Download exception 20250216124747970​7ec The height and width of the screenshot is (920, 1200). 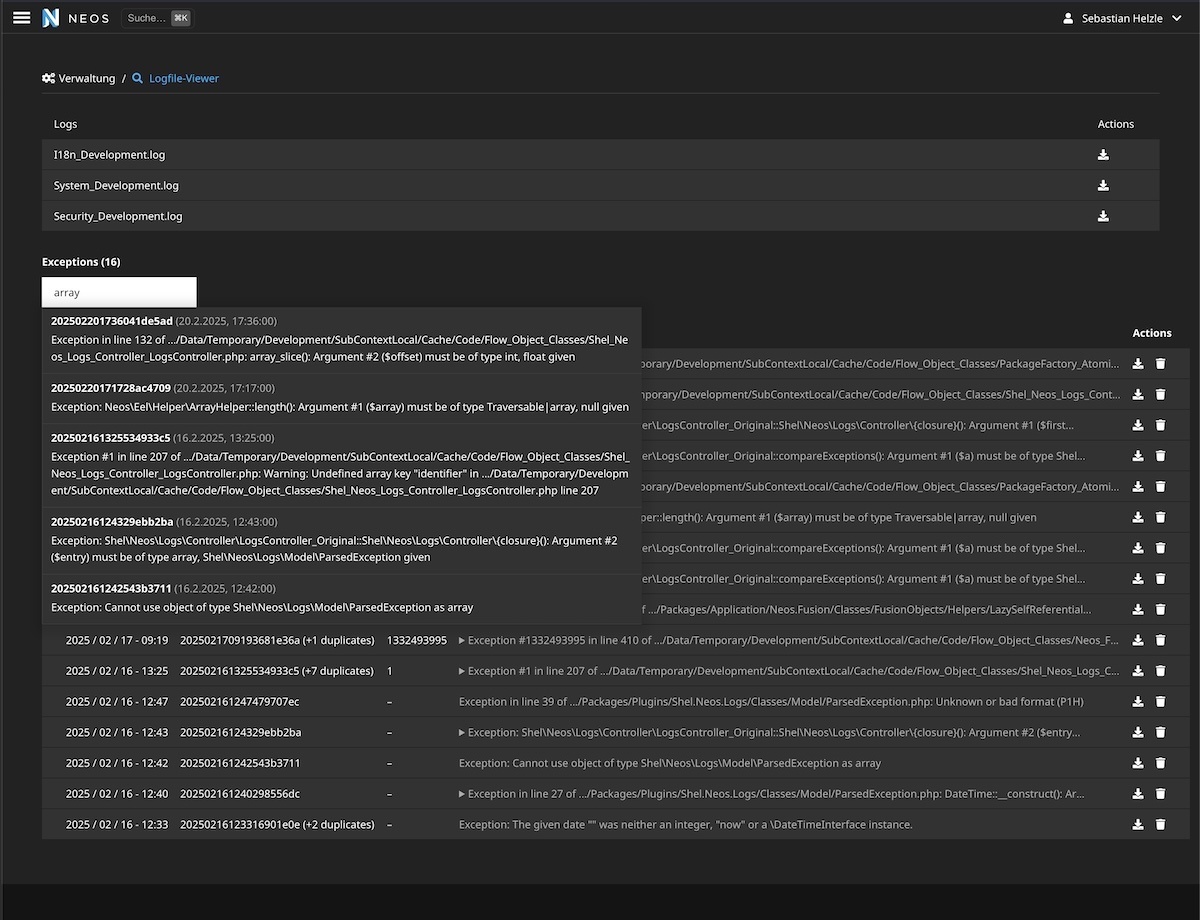coord(1138,702)
